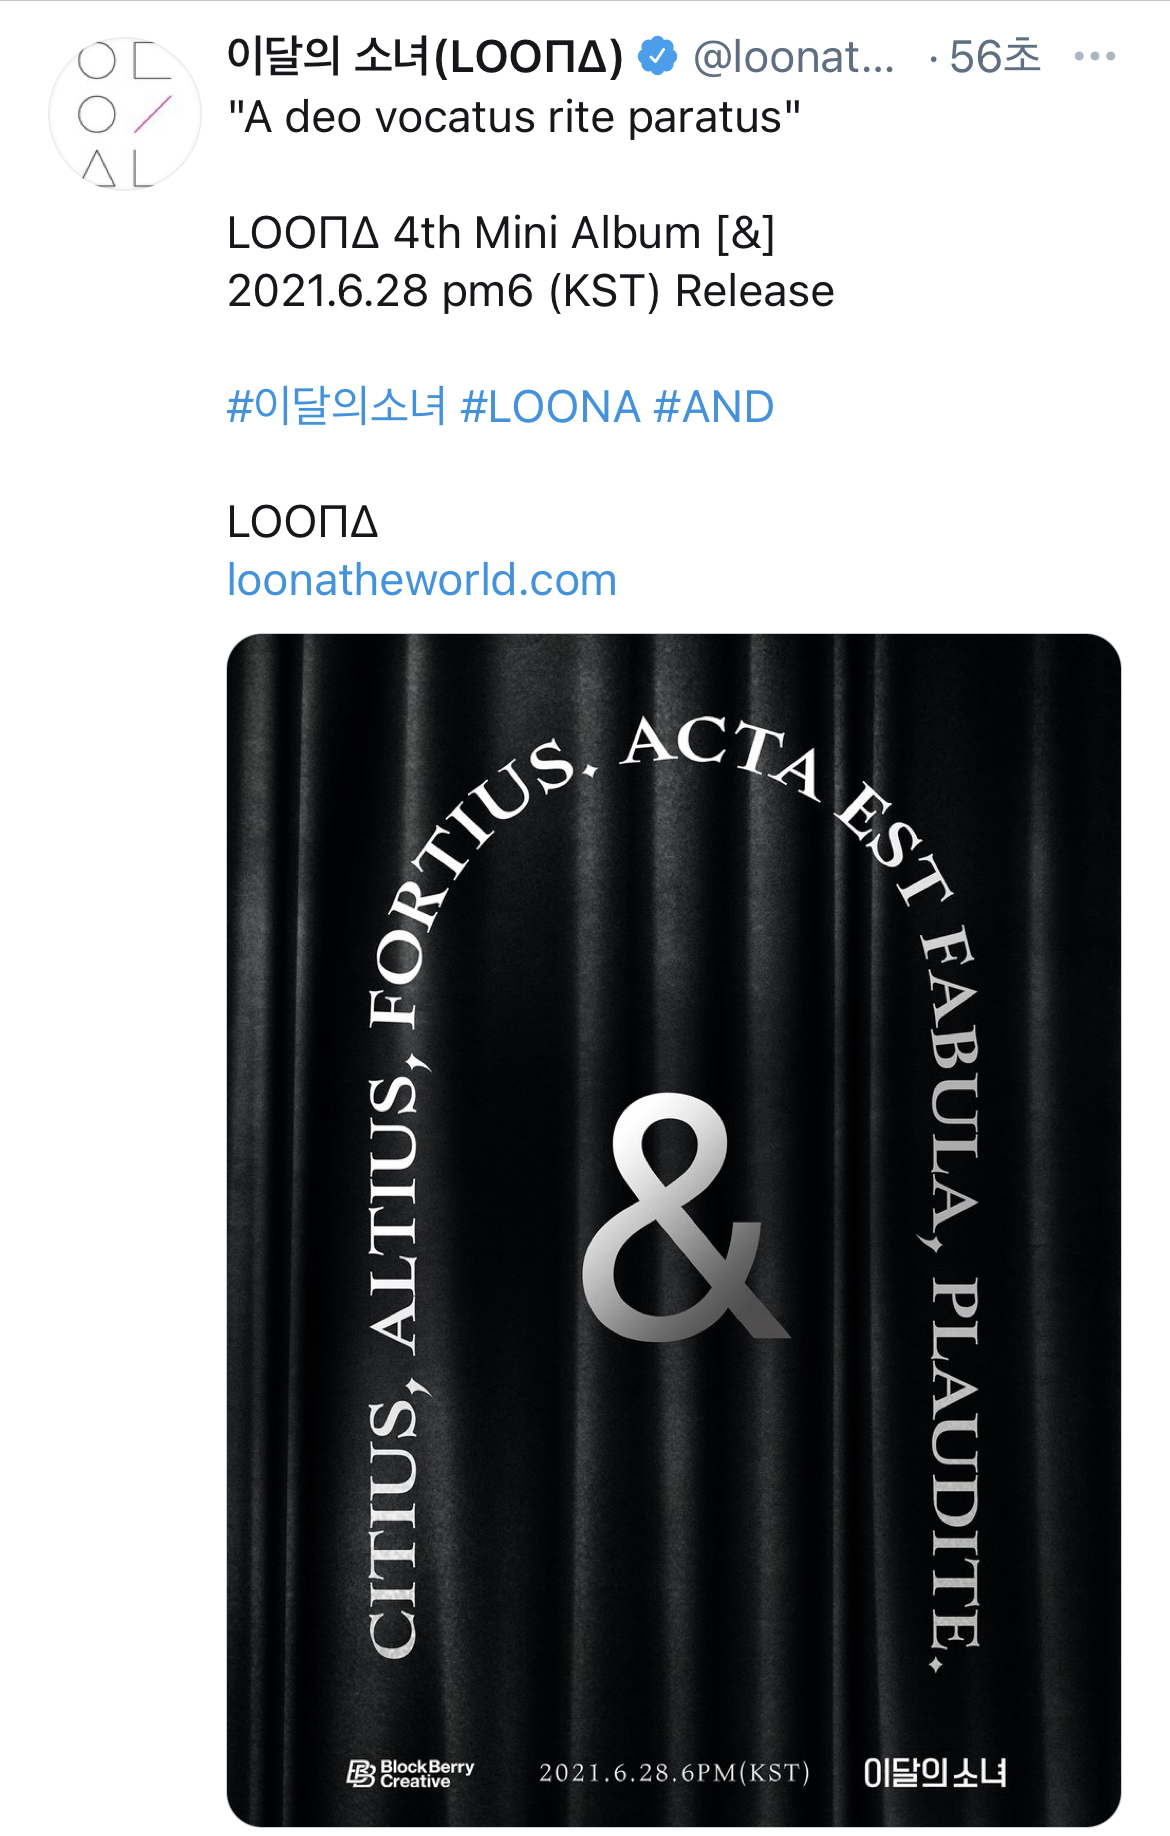Click the blue verified badge
1170x1836 pixels.
click(658, 56)
